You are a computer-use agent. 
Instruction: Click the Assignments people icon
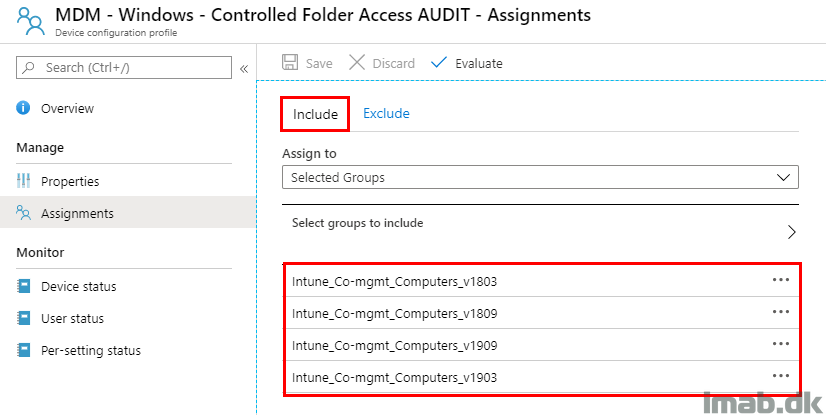24,213
